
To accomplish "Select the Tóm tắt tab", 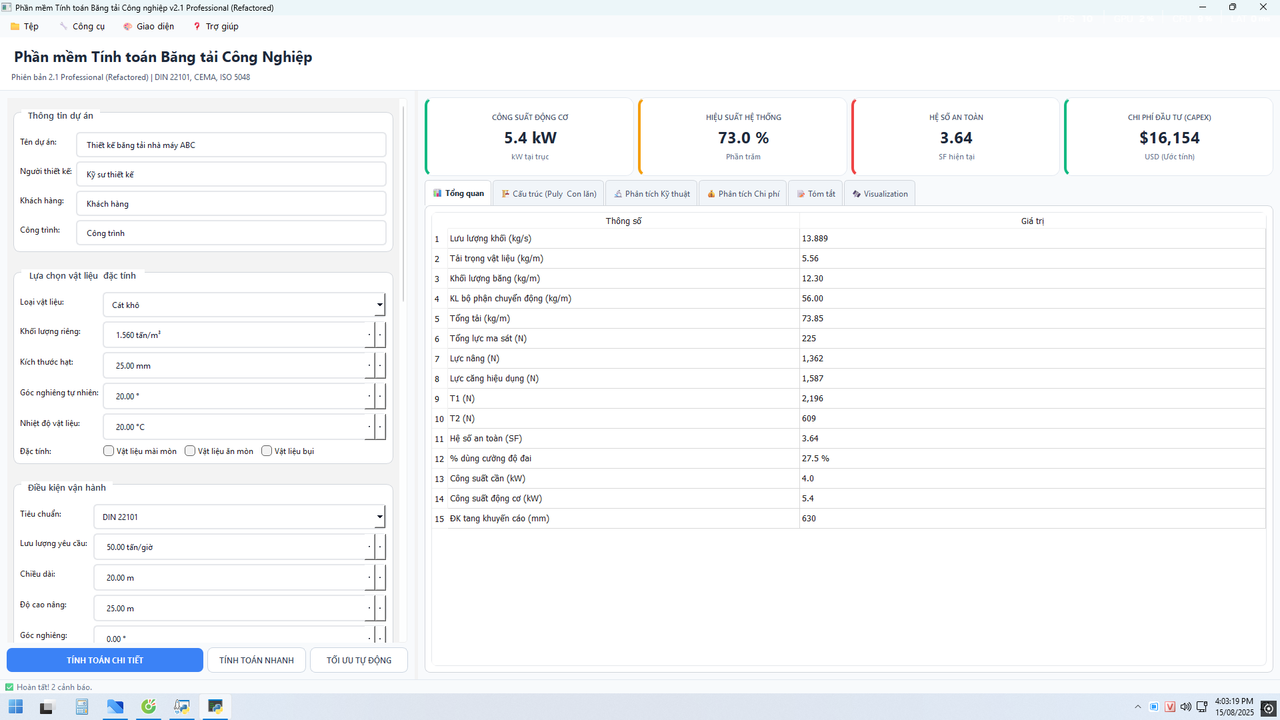I will [x=815, y=193].
